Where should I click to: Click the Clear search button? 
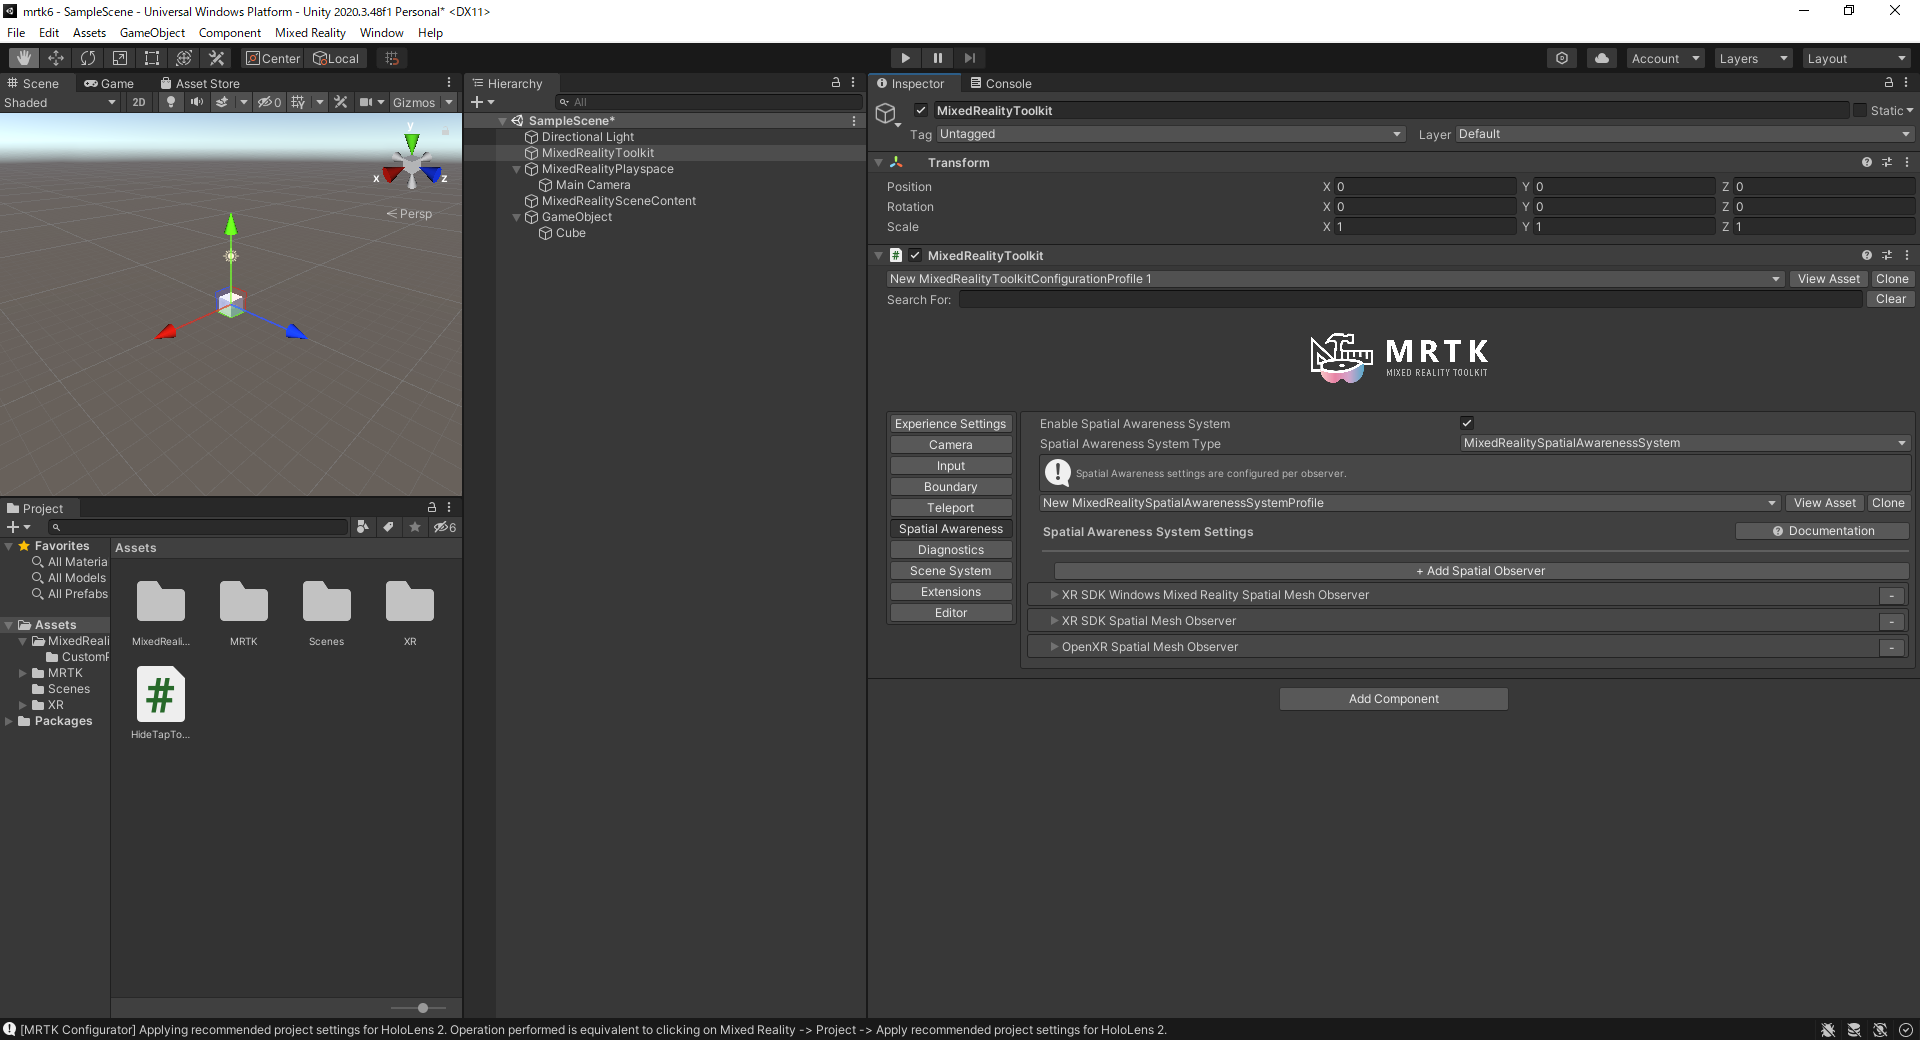click(1890, 299)
